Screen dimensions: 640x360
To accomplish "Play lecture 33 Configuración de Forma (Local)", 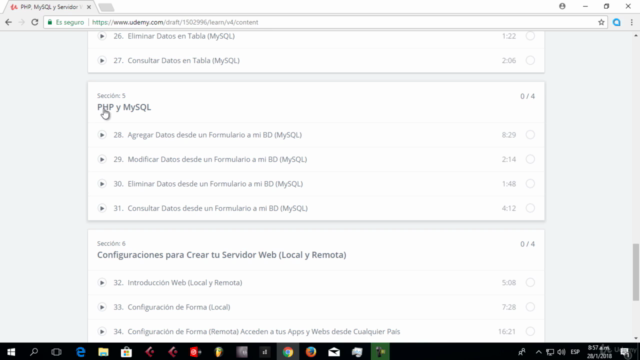I will point(102,307).
